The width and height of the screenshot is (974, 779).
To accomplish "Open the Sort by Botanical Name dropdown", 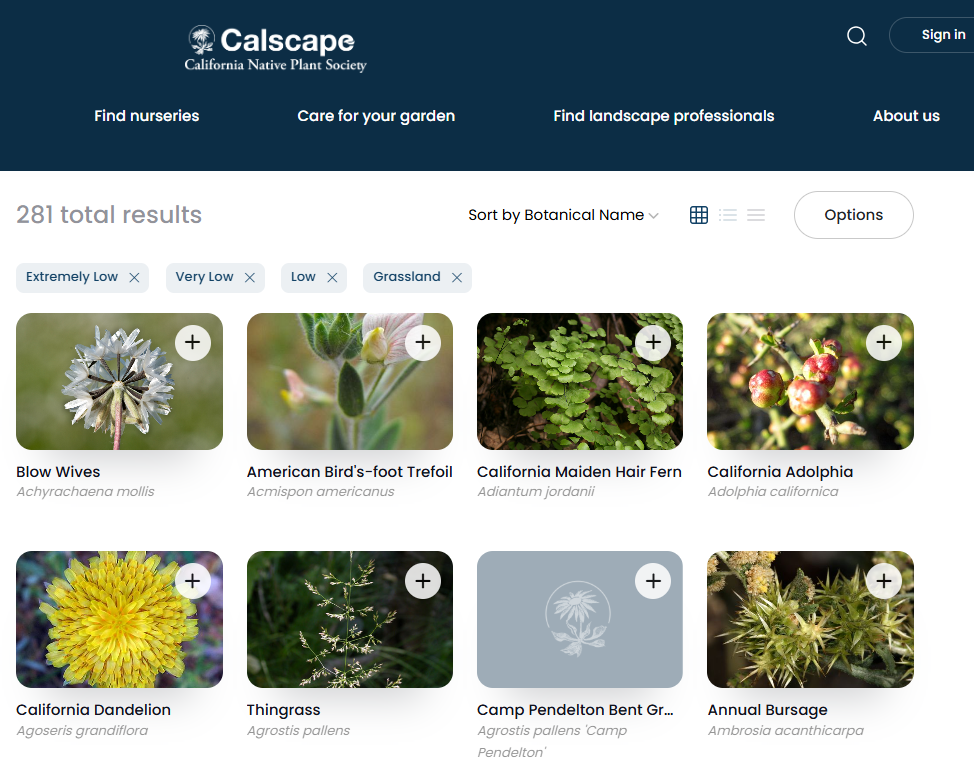I will coord(563,214).
